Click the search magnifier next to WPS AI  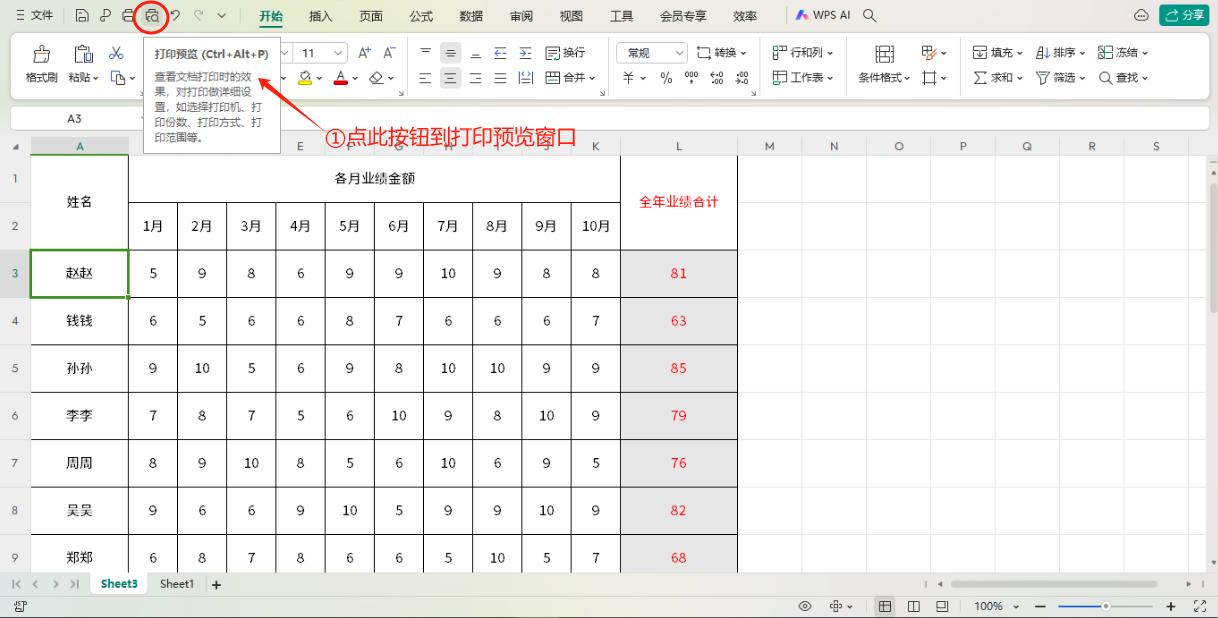tap(870, 16)
